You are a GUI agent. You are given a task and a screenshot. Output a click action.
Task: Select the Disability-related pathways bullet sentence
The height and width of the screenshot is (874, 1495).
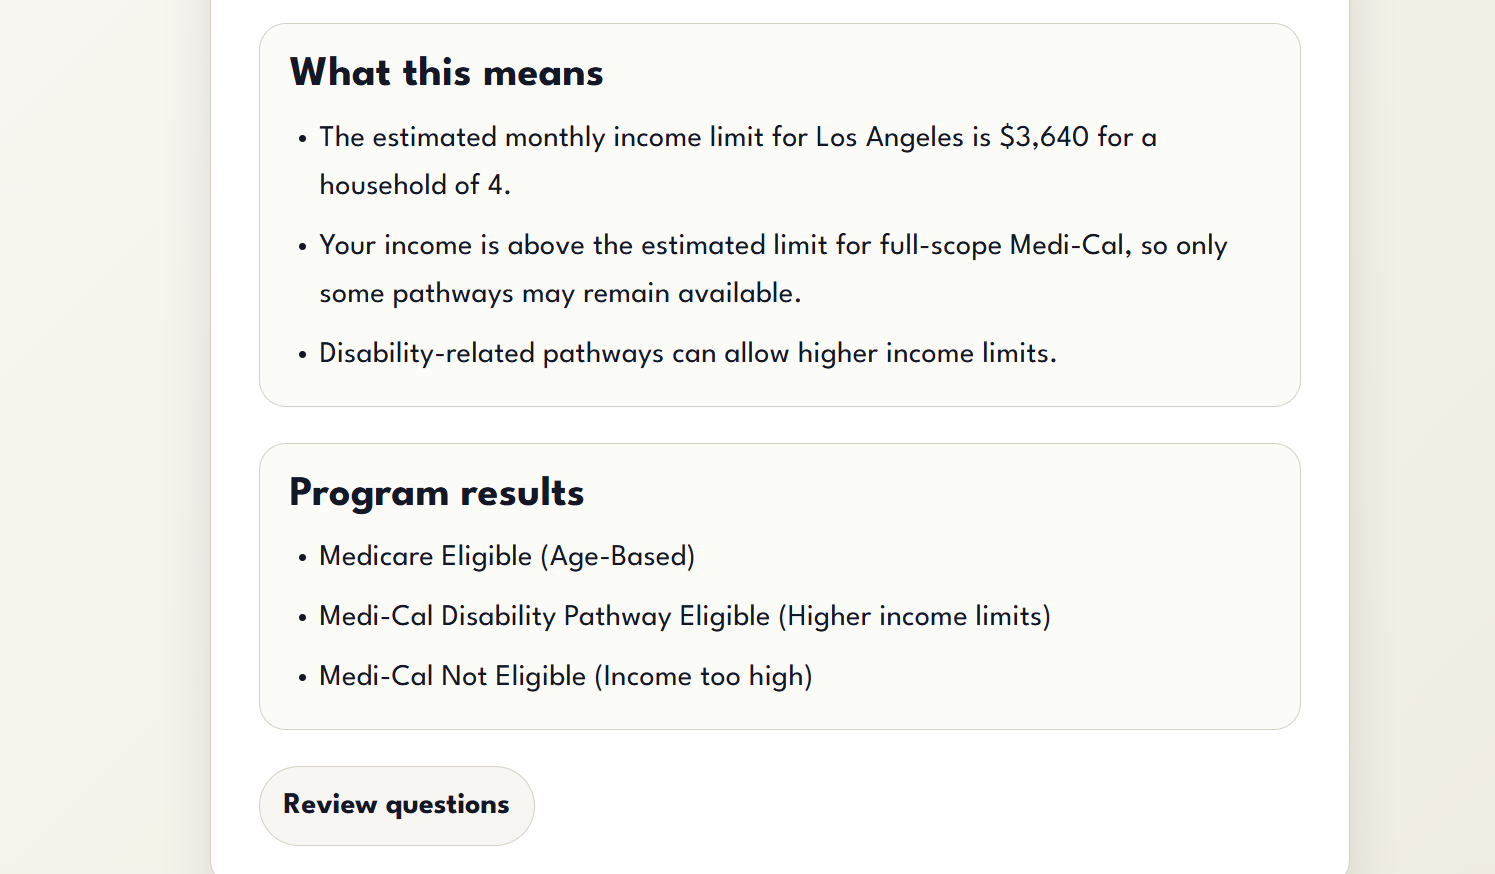(x=688, y=353)
